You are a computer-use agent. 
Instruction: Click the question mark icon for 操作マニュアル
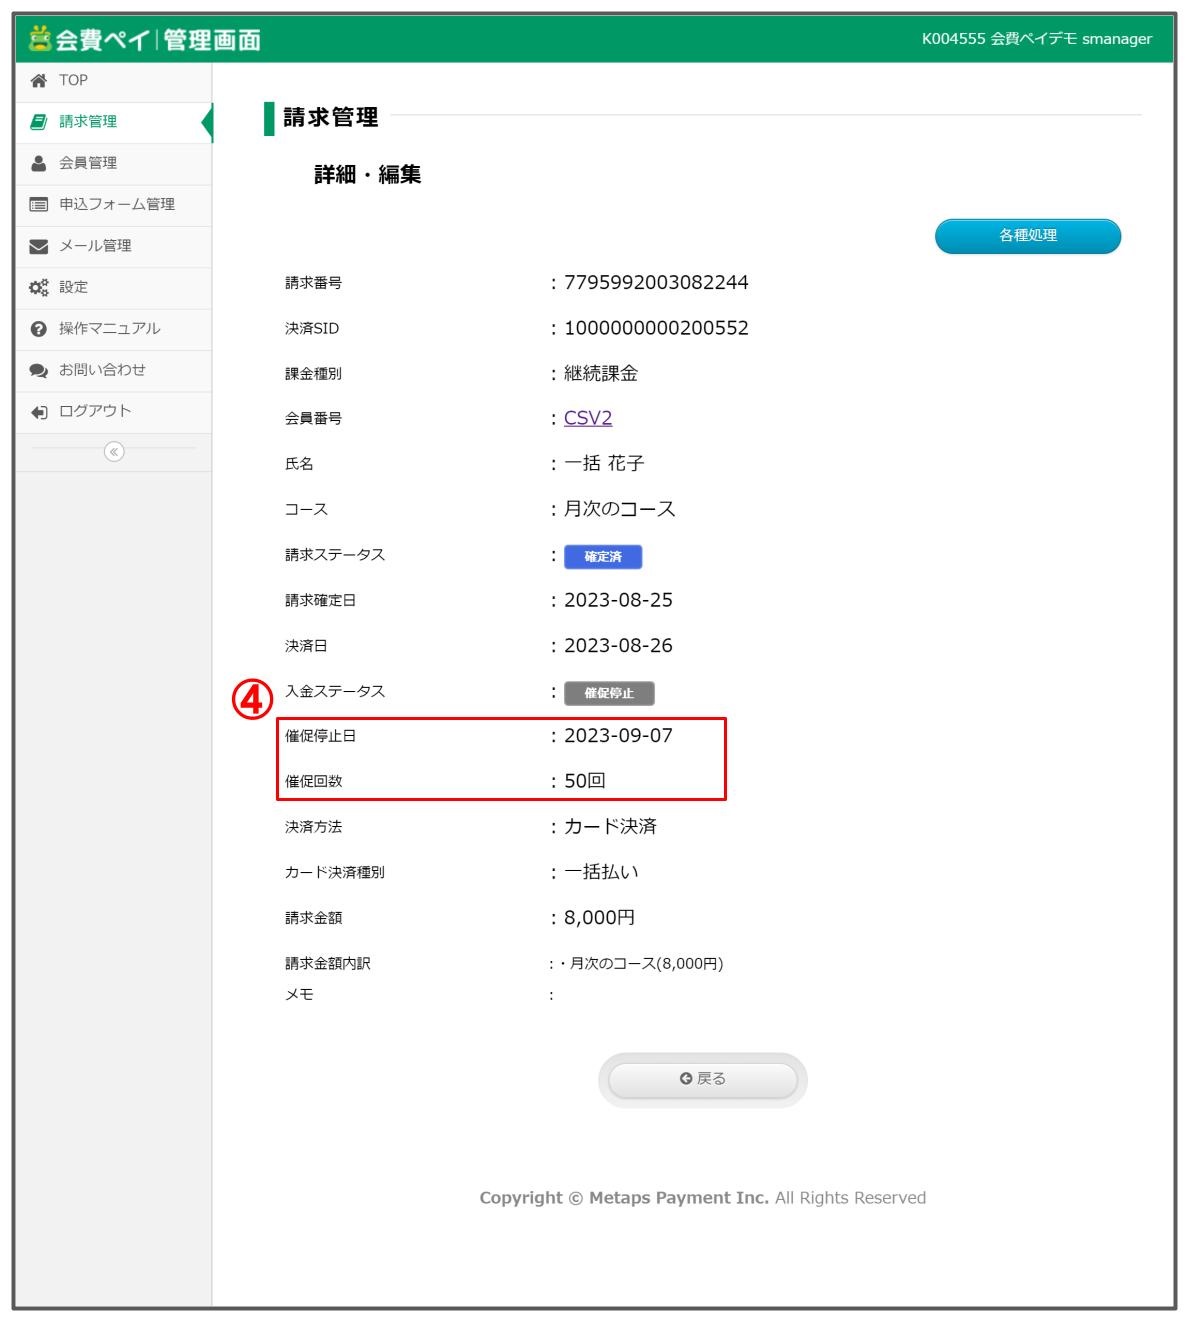point(39,329)
